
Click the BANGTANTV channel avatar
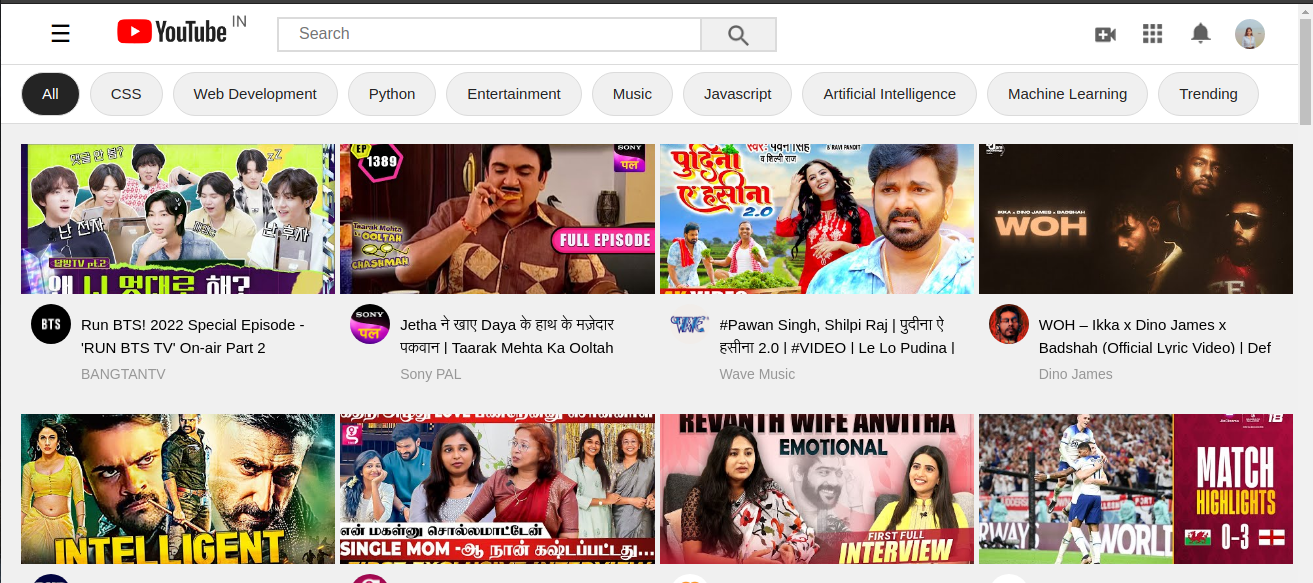(50, 323)
